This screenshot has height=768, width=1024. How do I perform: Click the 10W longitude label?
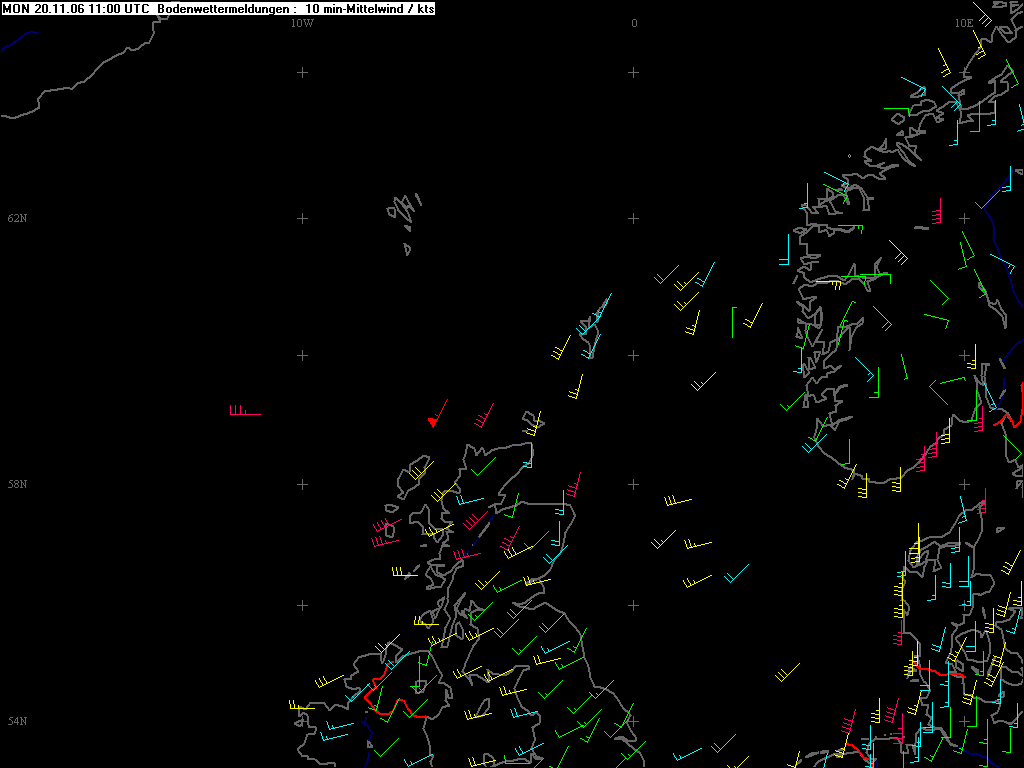[x=302, y=23]
